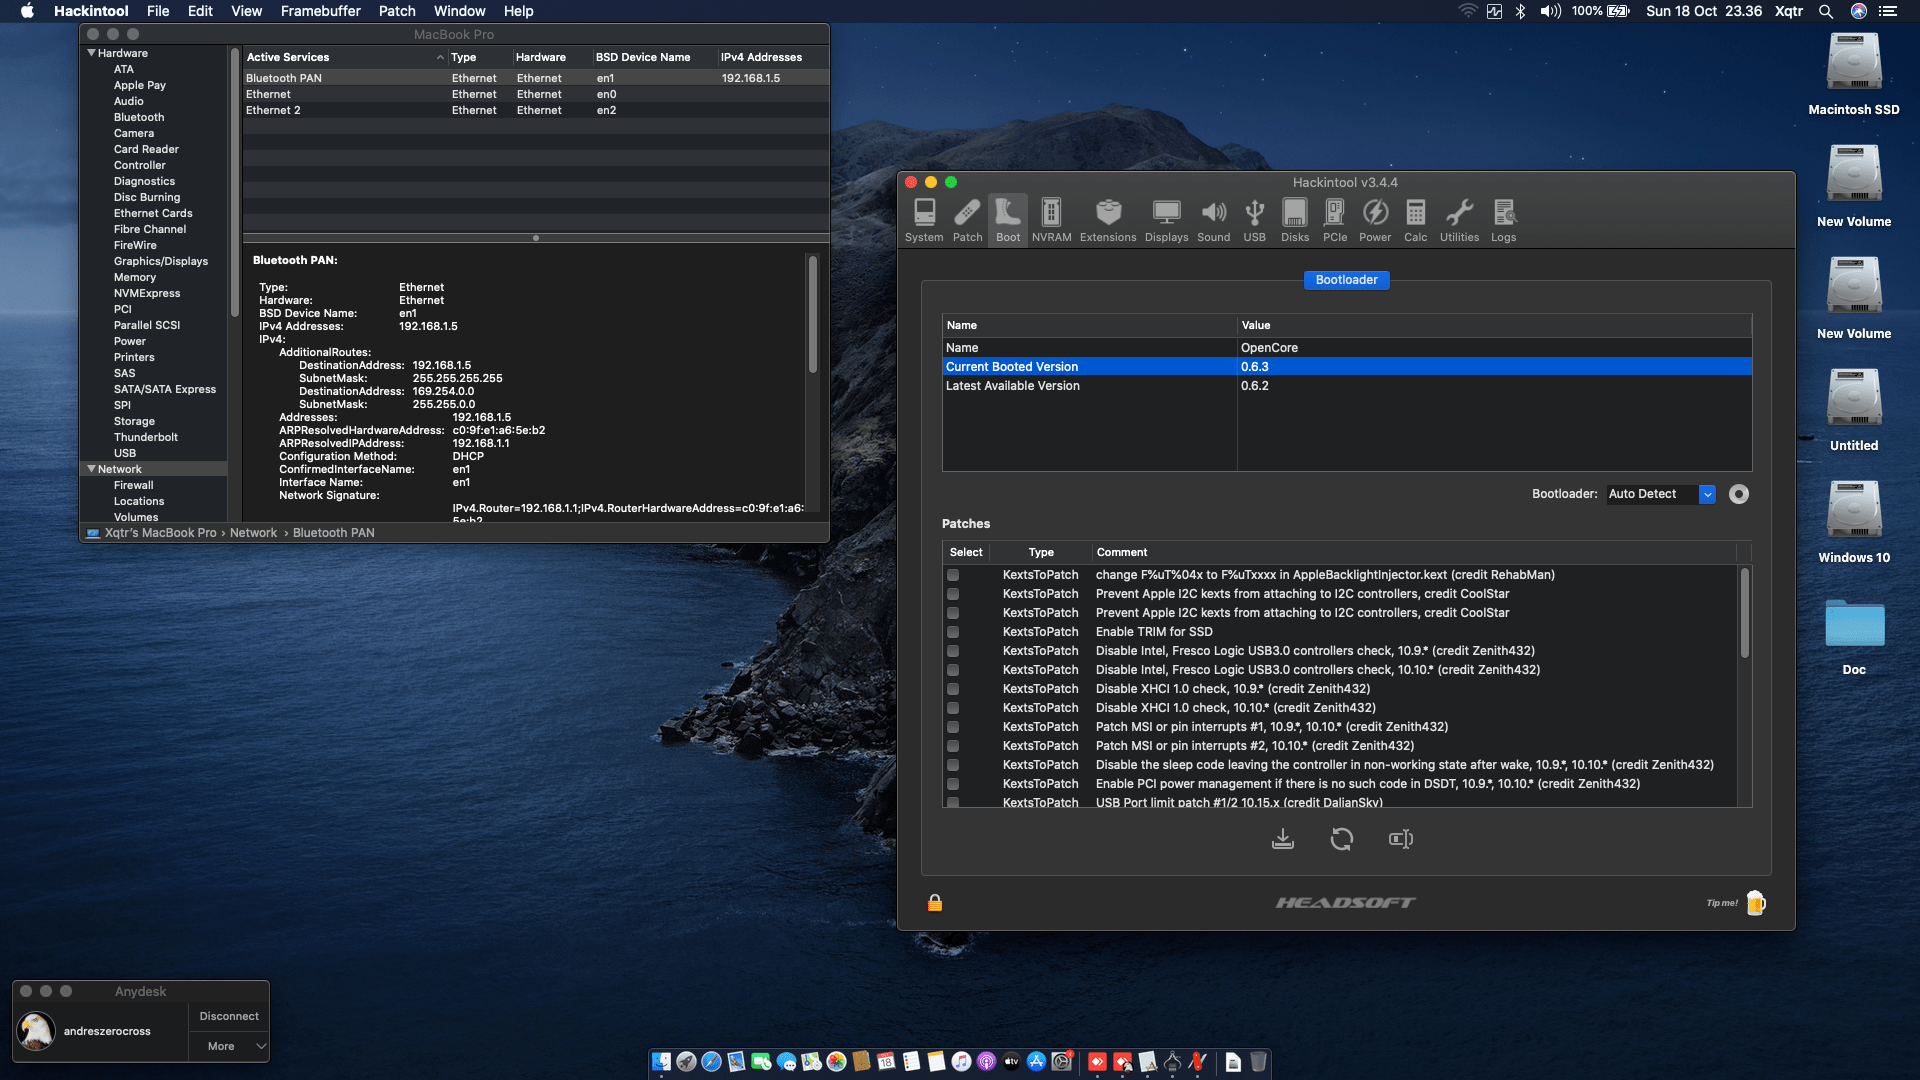This screenshot has height=1080, width=1920.
Task: Open the Utilities wrench icon
Action: (x=1459, y=220)
